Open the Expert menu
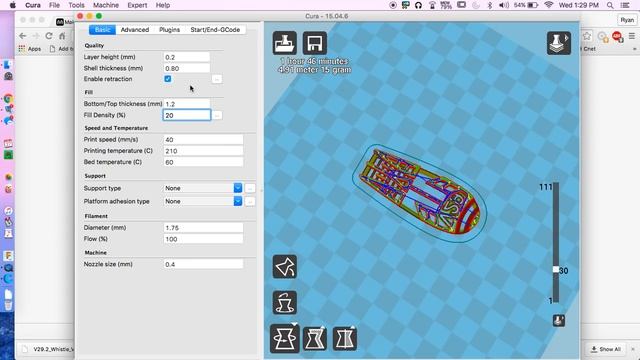 (x=137, y=5)
